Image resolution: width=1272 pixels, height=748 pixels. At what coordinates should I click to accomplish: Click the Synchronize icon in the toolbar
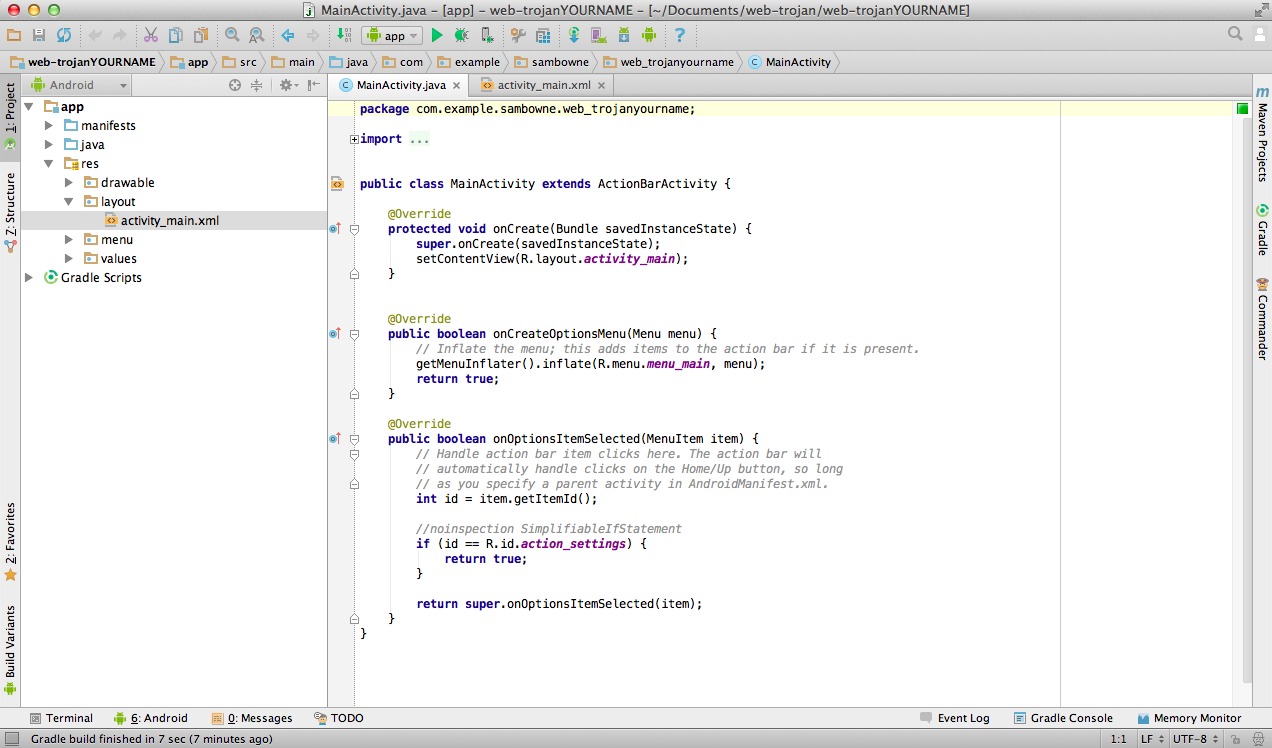point(64,35)
